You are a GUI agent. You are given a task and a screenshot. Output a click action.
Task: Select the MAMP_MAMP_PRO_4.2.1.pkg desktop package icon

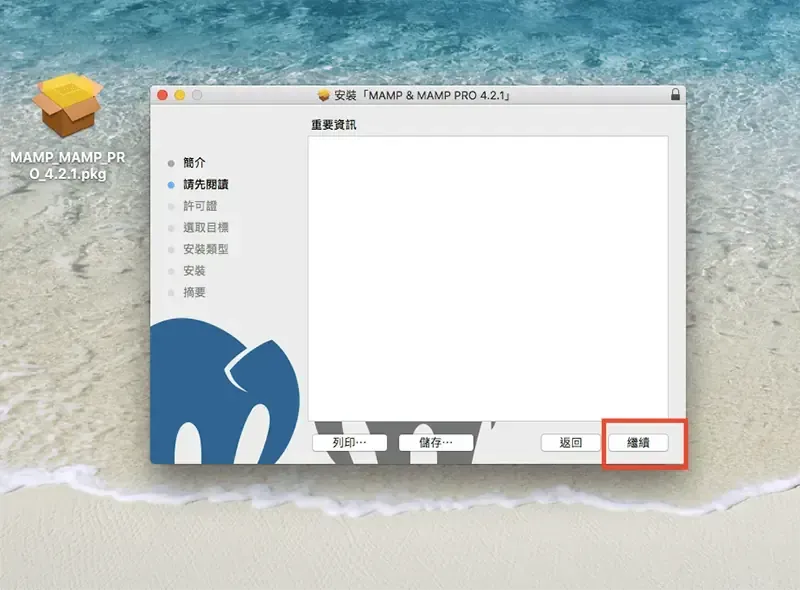pyautogui.click(x=67, y=106)
